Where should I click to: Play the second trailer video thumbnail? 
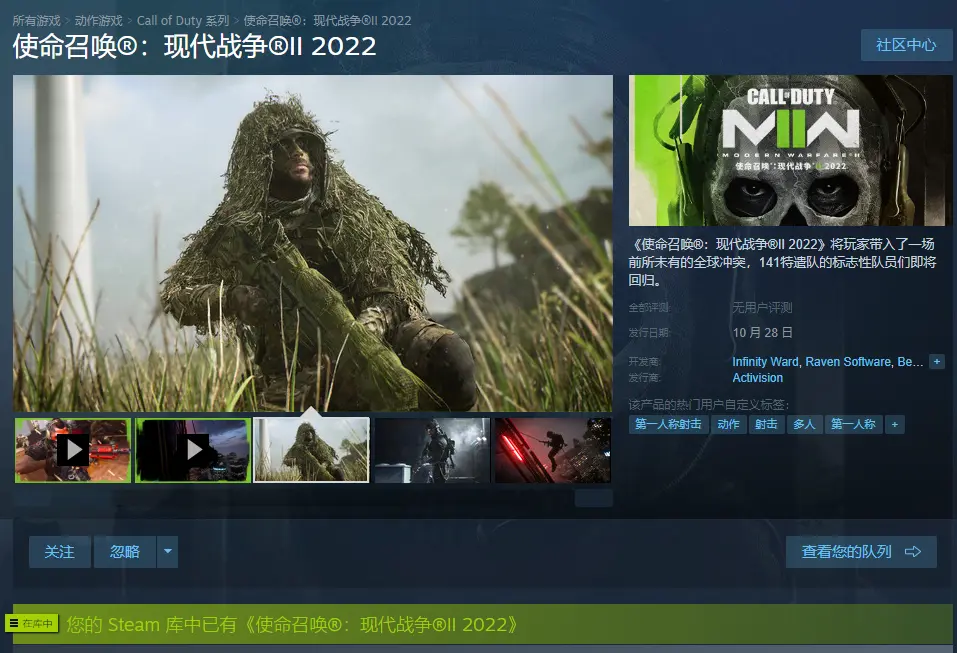point(193,450)
